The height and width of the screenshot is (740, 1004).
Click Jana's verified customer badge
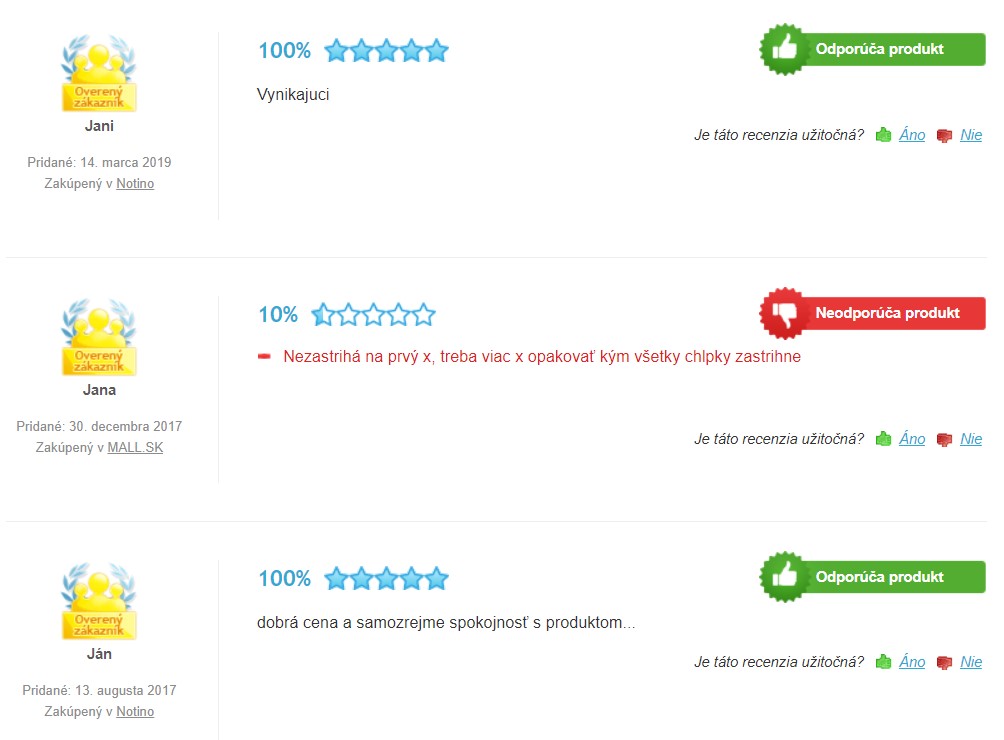99,337
